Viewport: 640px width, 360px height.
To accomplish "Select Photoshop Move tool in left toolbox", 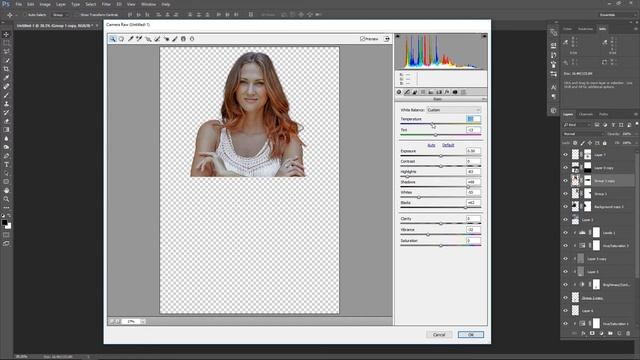I will [x=6, y=34].
